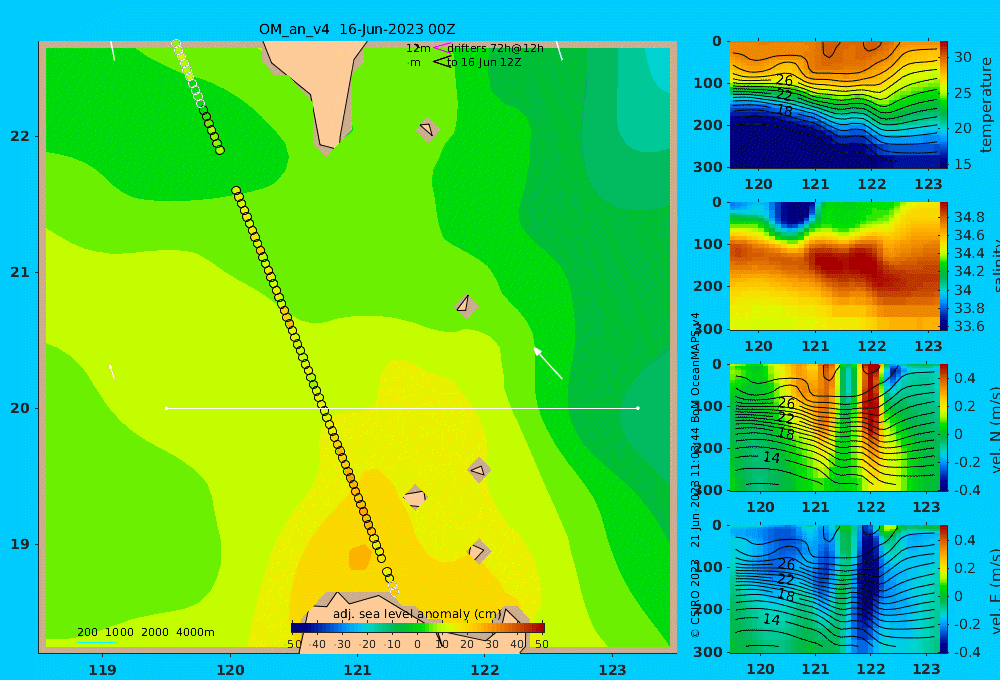Click the cyan 200m depth contour legend line

click(96, 642)
